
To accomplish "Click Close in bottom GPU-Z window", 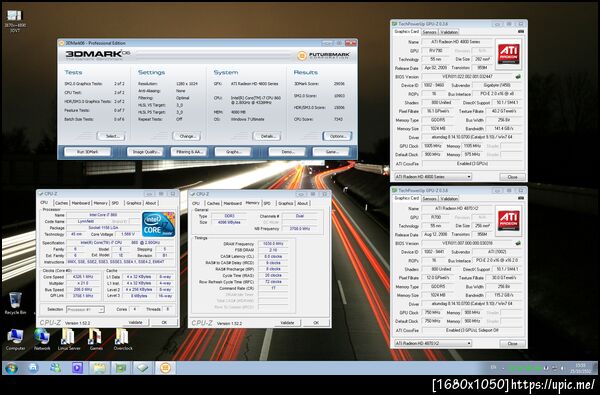I will 512,343.
